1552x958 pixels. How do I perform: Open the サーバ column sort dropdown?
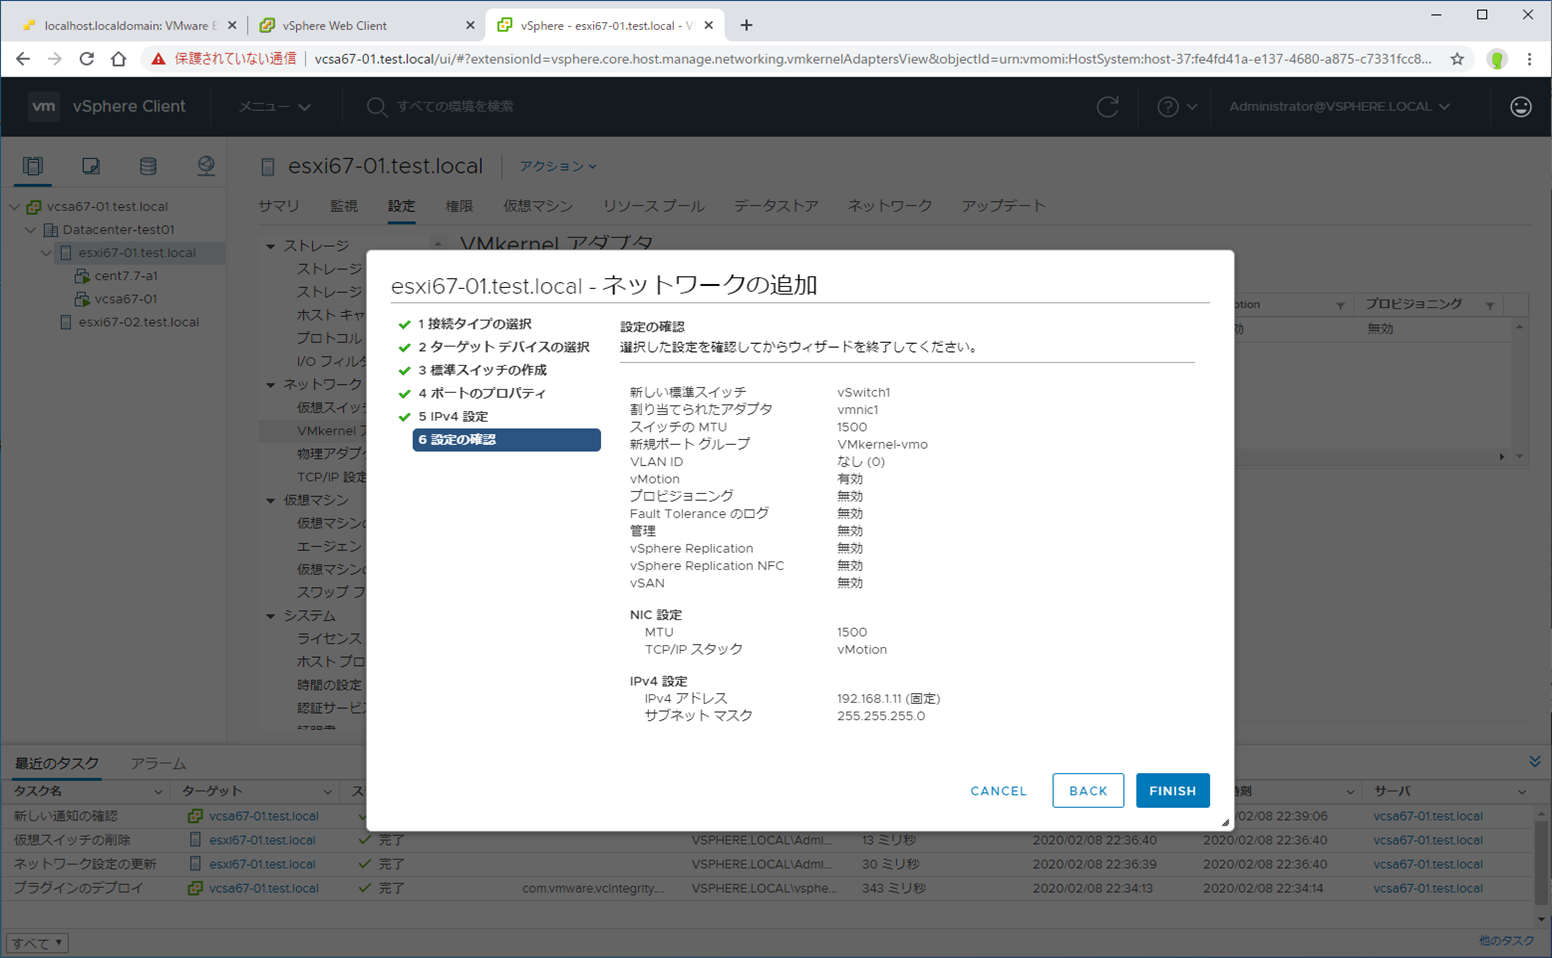pos(1522,792)
